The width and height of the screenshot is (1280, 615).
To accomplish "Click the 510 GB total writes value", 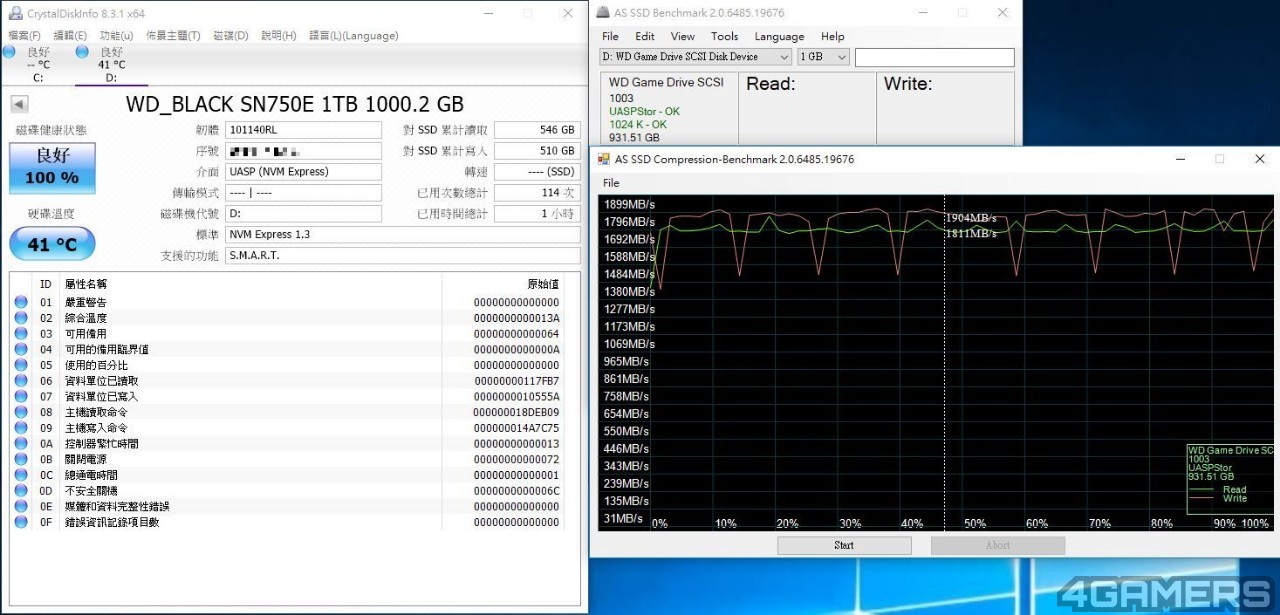I will point(537,151).
